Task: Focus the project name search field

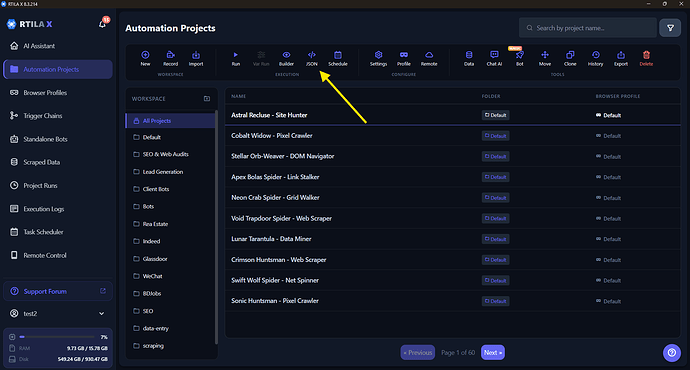Action: 588,28
